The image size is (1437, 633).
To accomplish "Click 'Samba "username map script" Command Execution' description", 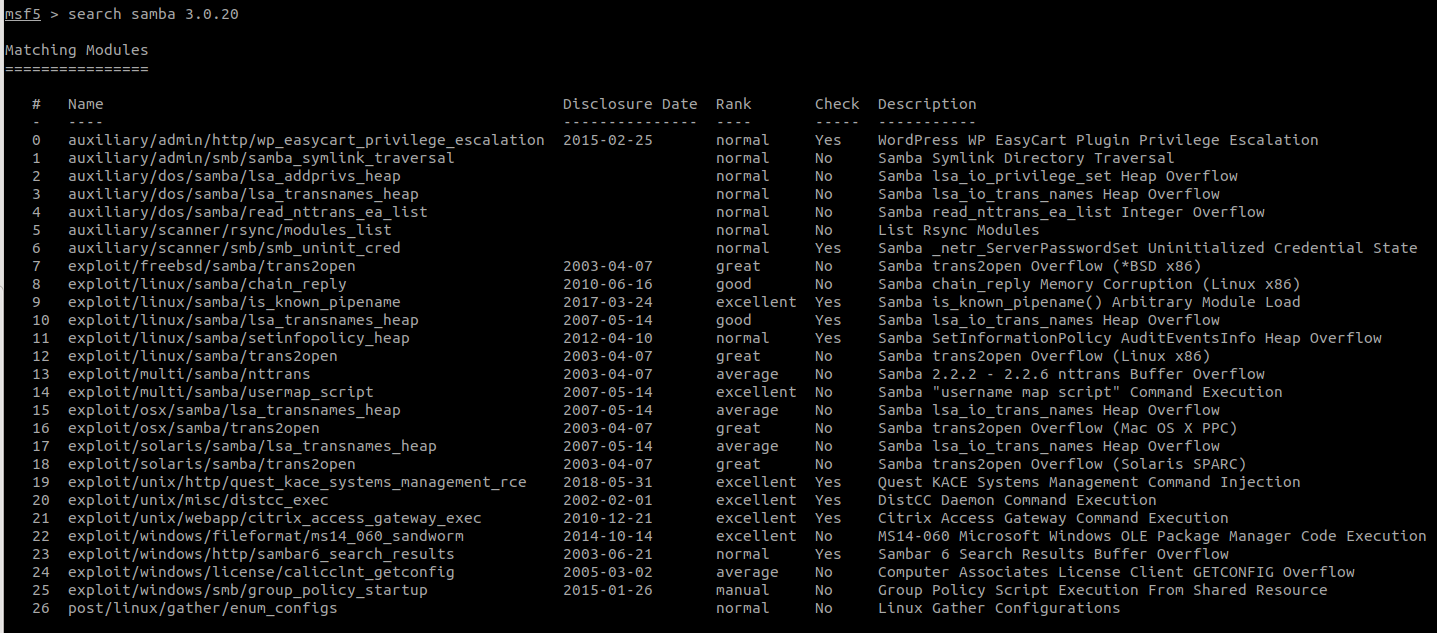I will coord(1080,392).
